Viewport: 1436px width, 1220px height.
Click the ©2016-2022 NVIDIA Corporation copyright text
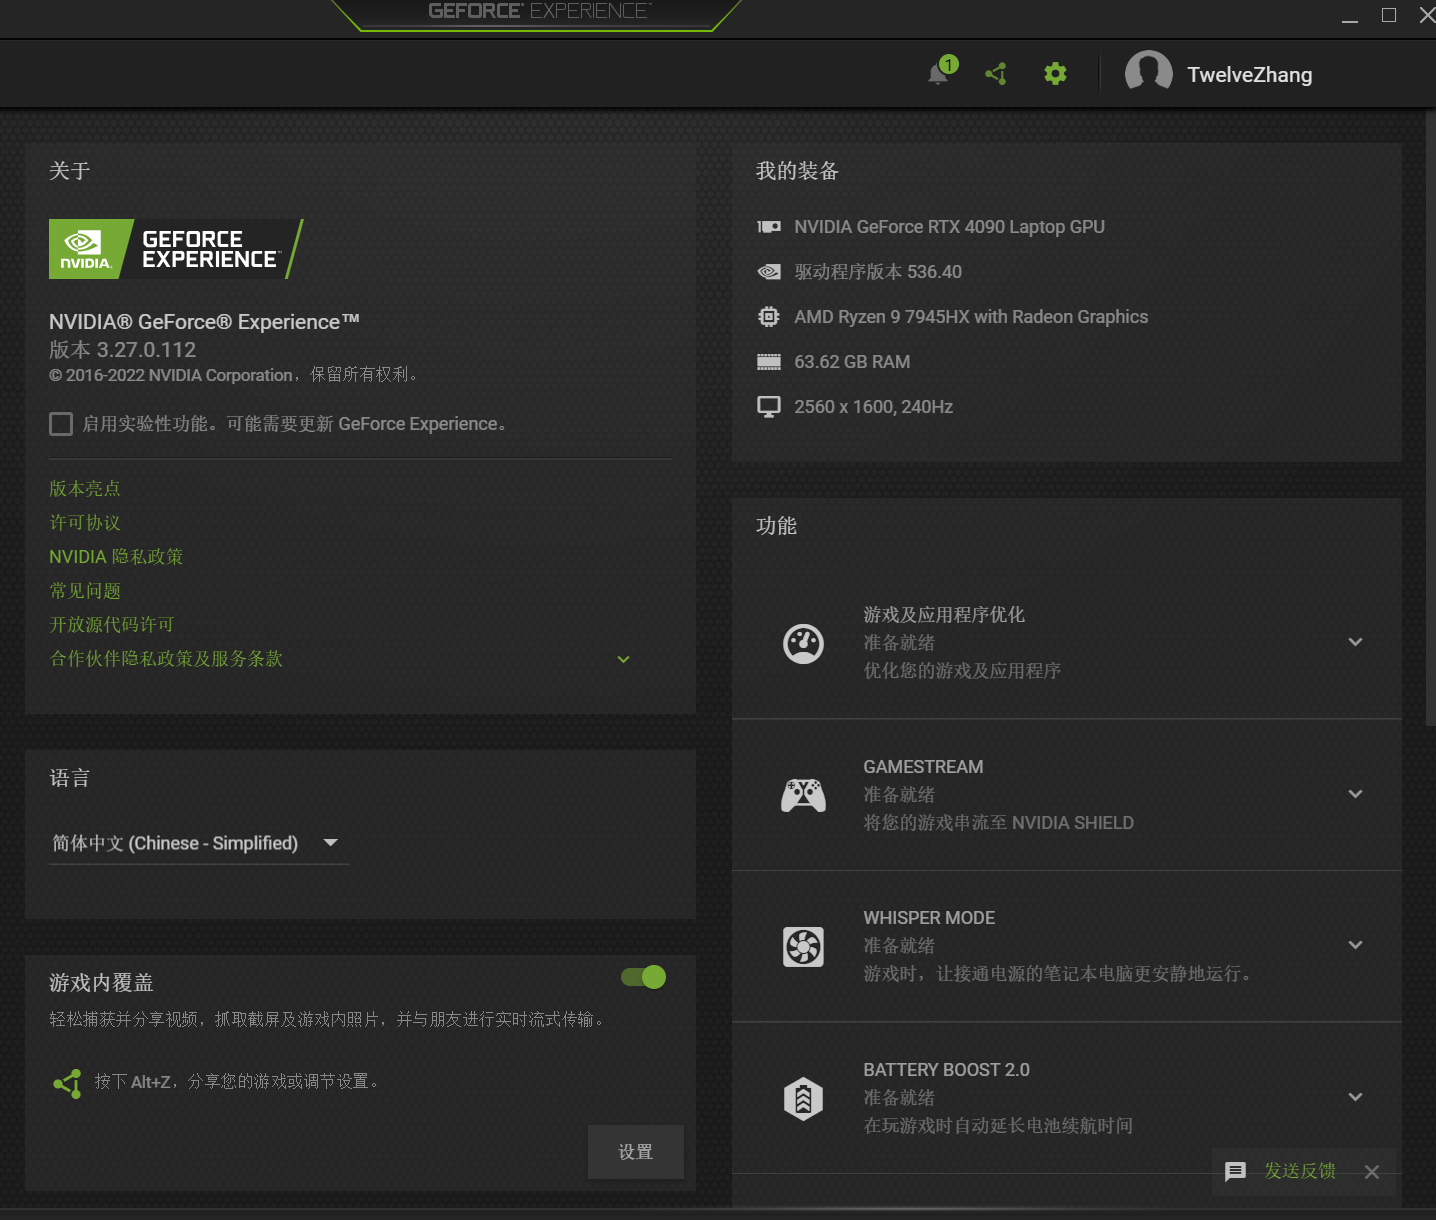coord(236,375)
